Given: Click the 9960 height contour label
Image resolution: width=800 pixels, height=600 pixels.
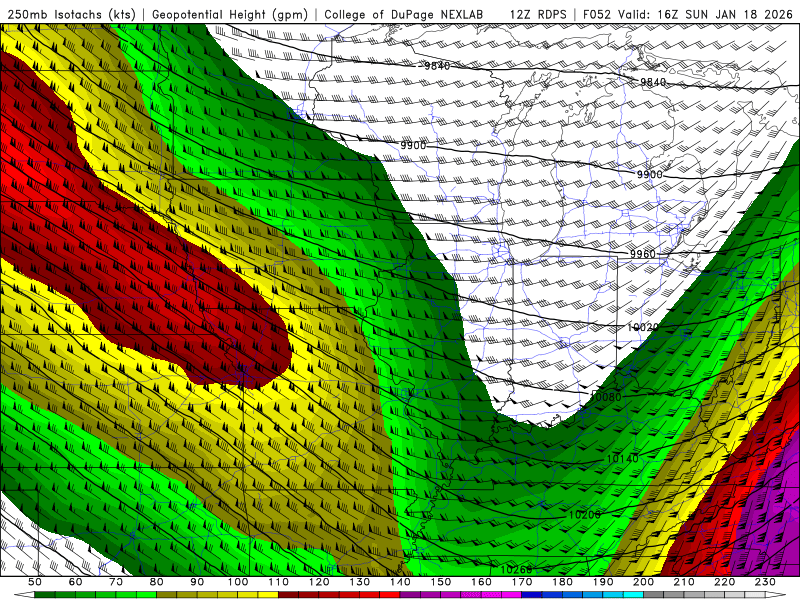Looking at the screenshot, I should (x=642, y=254).
